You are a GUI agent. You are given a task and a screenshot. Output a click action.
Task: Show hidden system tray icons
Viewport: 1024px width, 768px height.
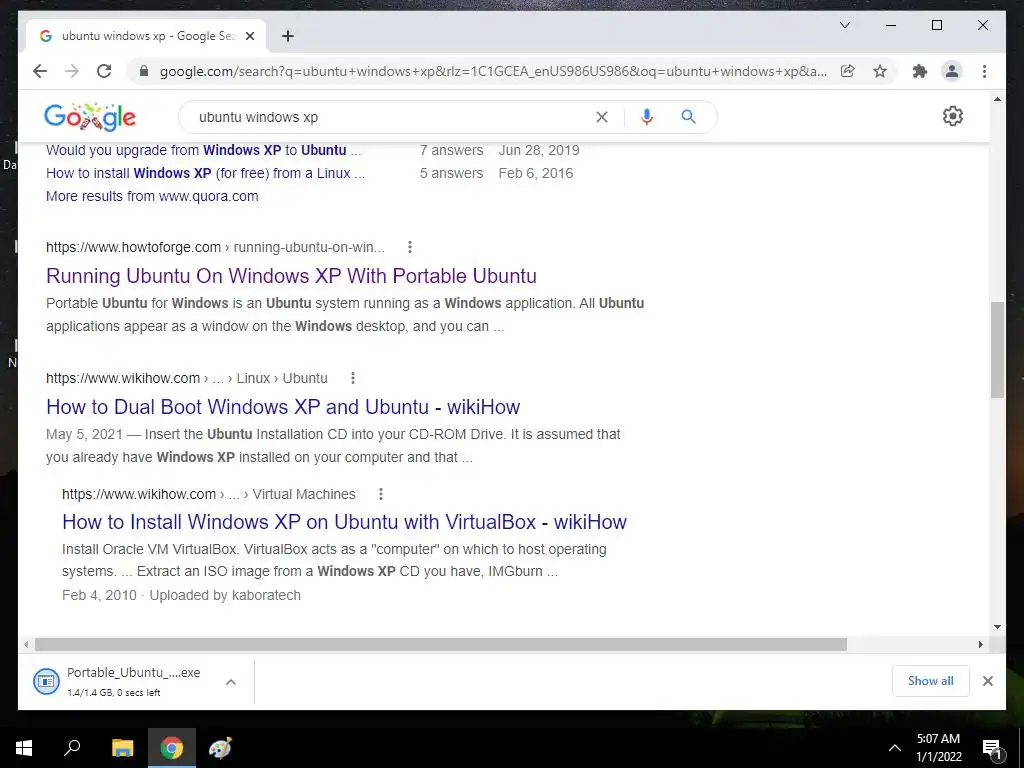tap(895, 748)
